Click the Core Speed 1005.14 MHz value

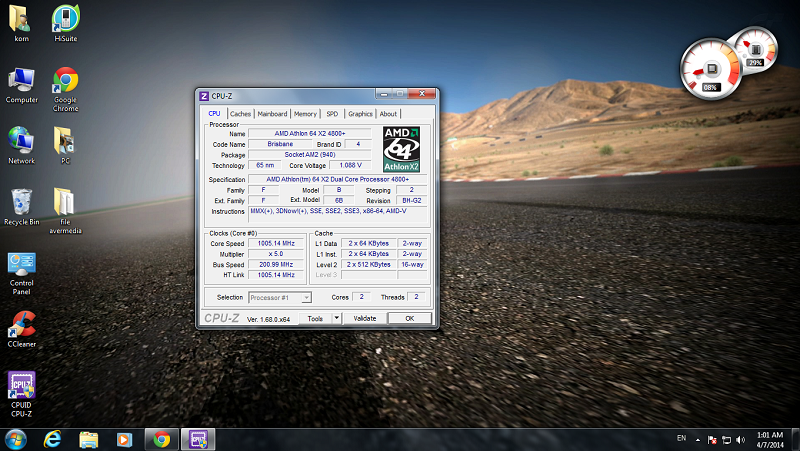pos(276,244)
